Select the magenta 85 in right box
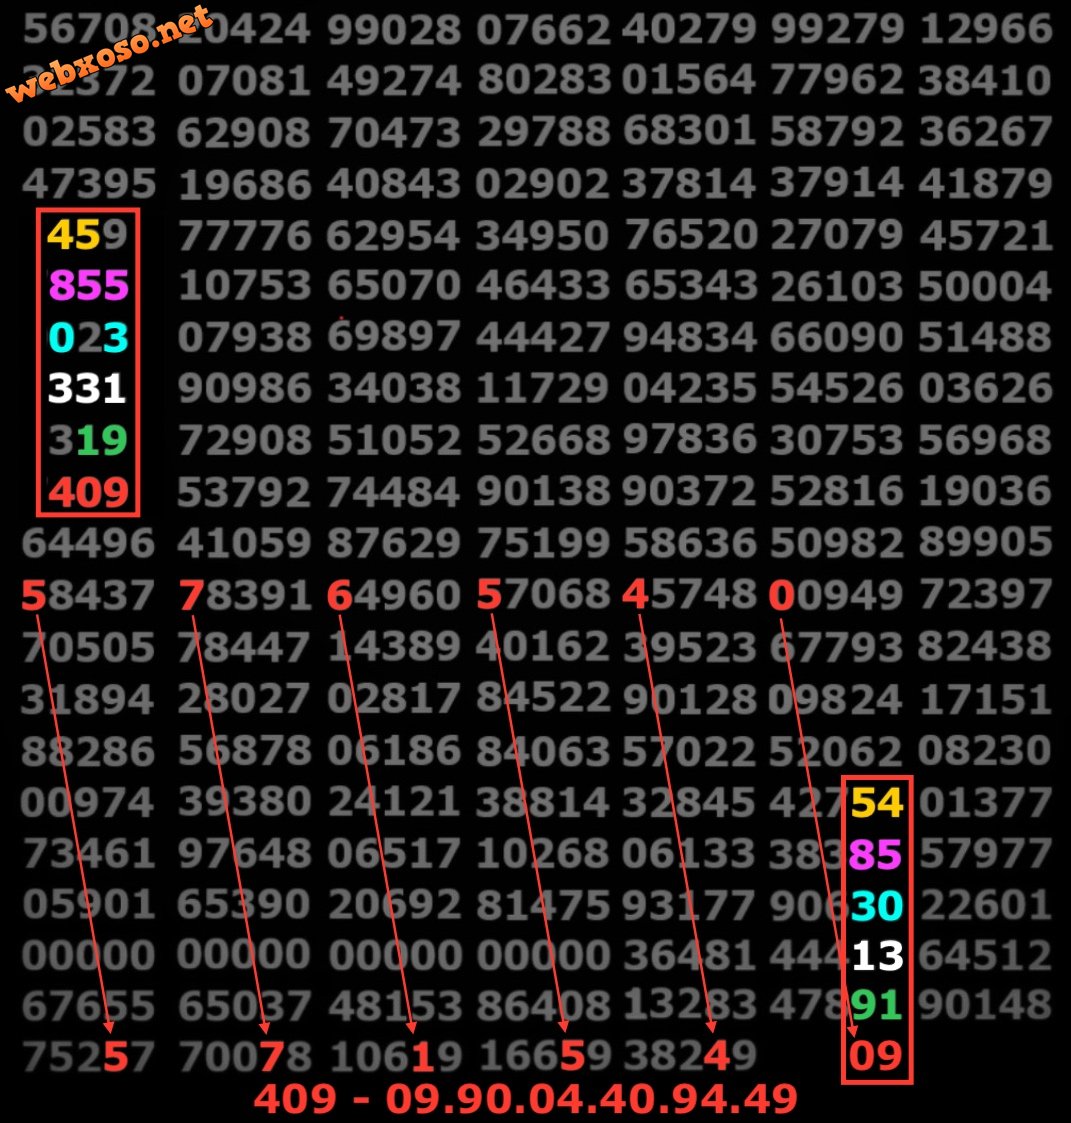1071x1123 pixels. [x=875, y=854]
